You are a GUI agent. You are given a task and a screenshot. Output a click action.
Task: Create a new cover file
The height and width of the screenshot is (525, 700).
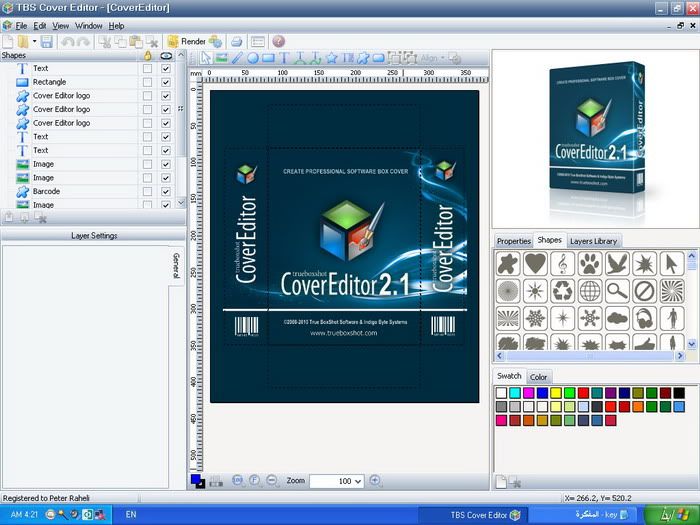[x=8, y=42]
